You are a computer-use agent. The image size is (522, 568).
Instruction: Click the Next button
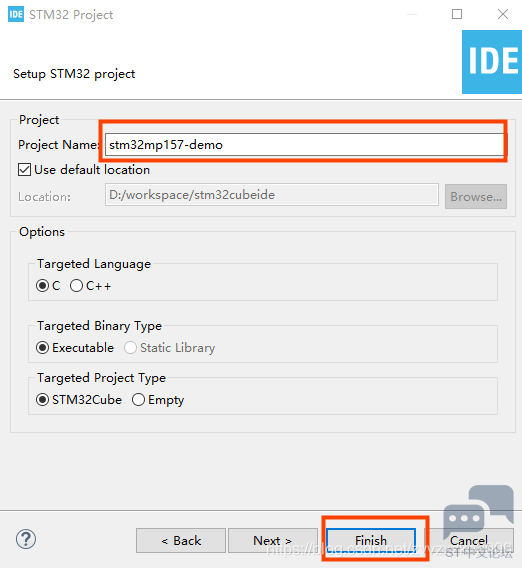273,540
